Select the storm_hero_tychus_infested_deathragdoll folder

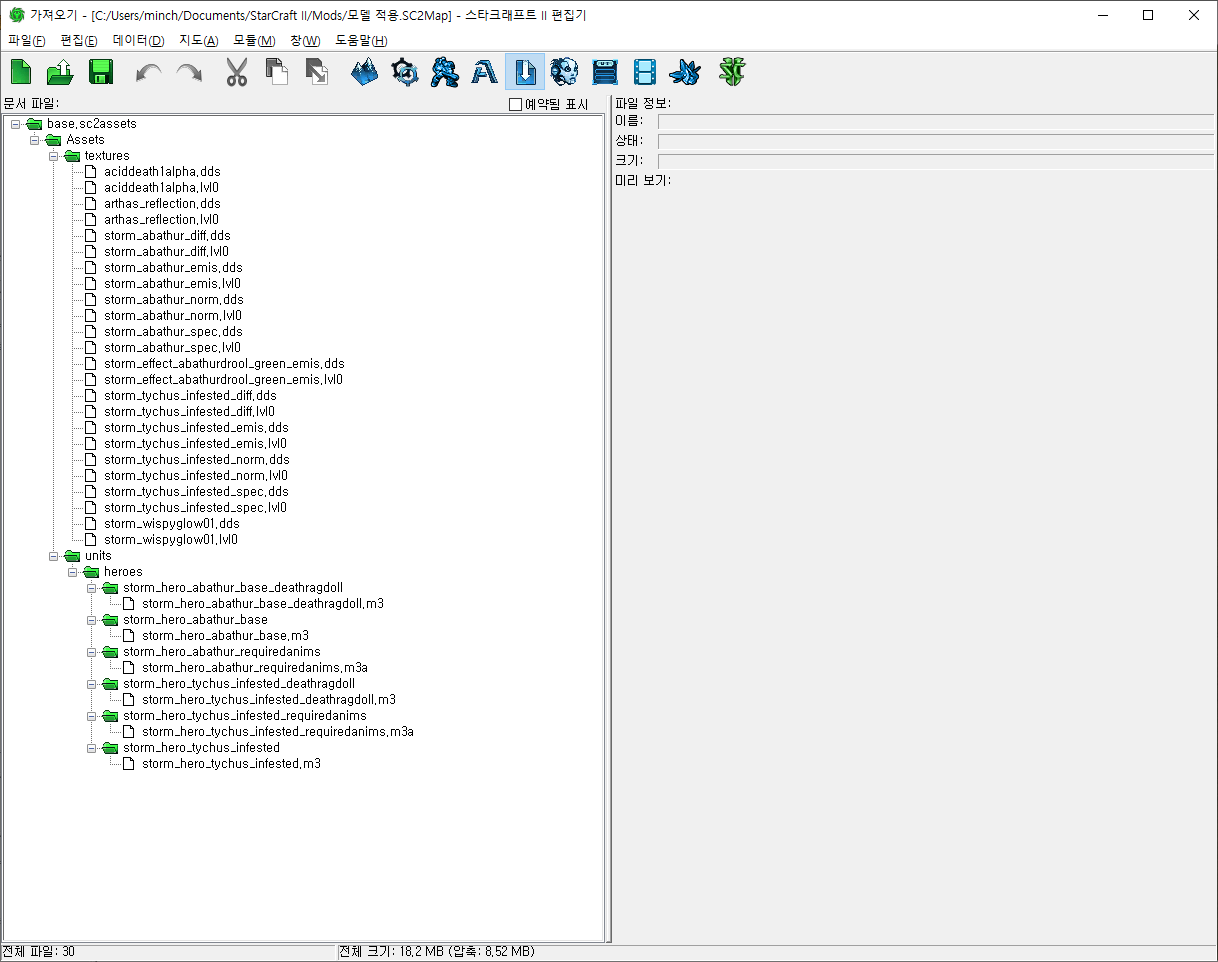(239, 684)
